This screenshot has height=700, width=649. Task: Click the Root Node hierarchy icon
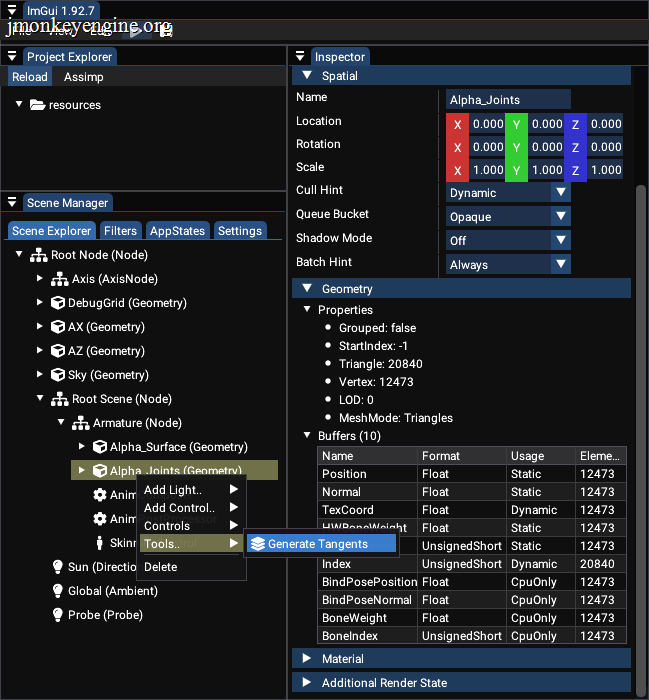[x=38, y=255]
